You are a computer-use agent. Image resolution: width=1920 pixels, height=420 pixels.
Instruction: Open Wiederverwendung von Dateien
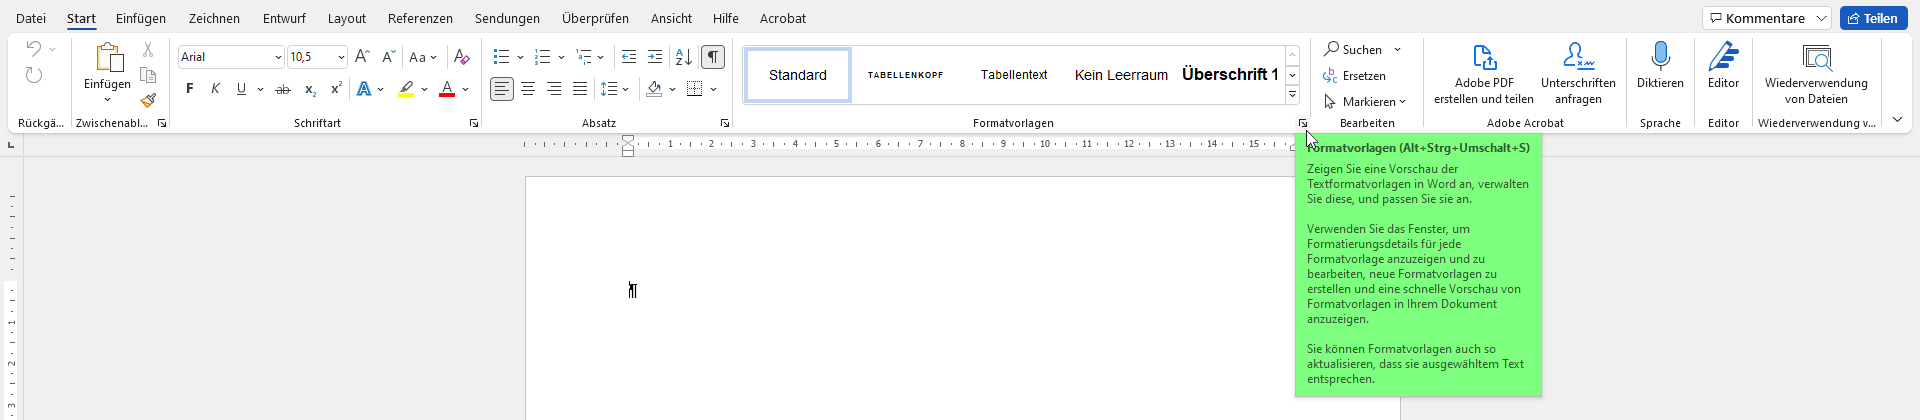click(1816, 74)
